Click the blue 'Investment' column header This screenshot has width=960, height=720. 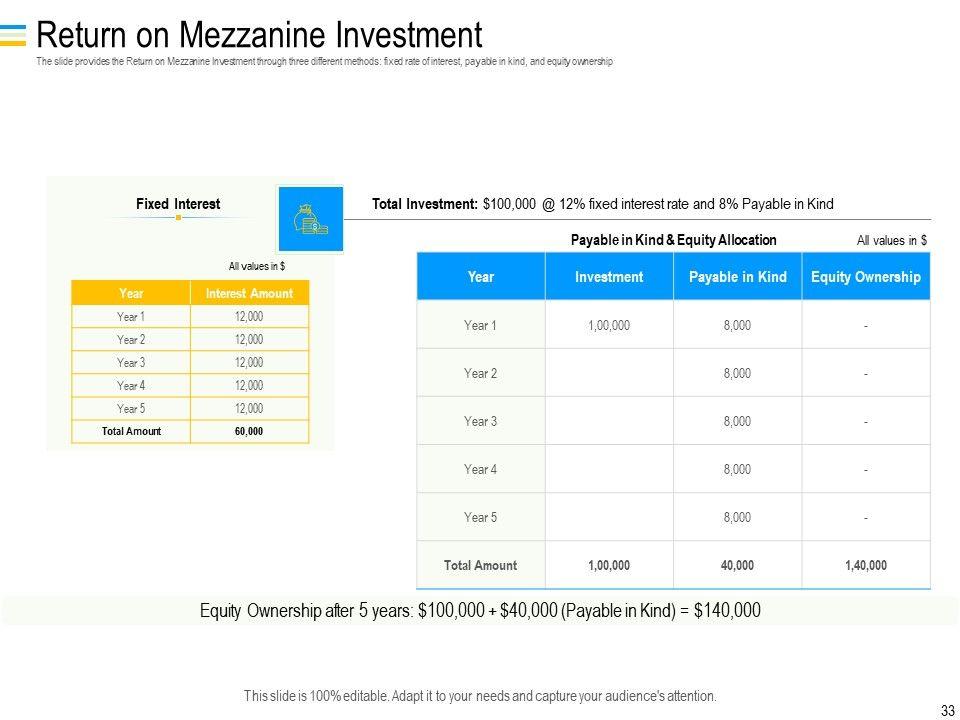pos(609,277)
